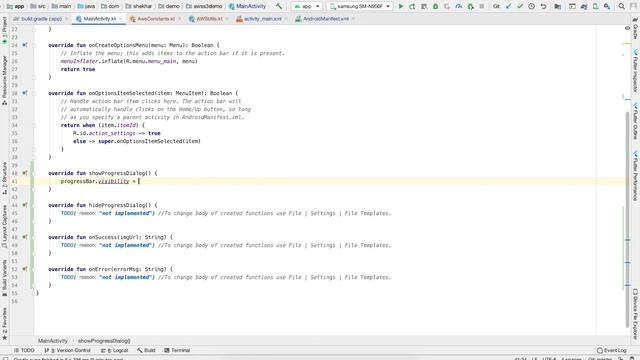Viewport: 640px width, 360px height.
Task: Open Run Anything toolbar icon
Action: (x=572, y=6)
